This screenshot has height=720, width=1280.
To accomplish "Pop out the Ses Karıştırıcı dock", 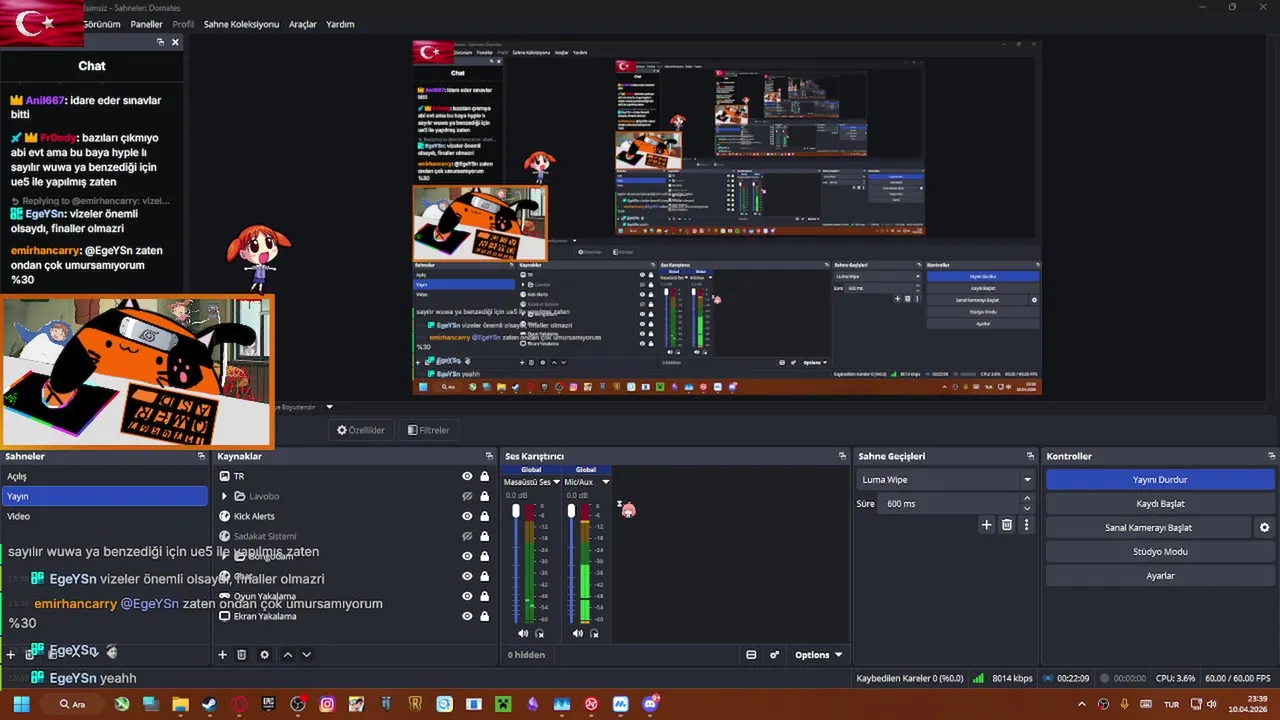I will pos(842,456).
